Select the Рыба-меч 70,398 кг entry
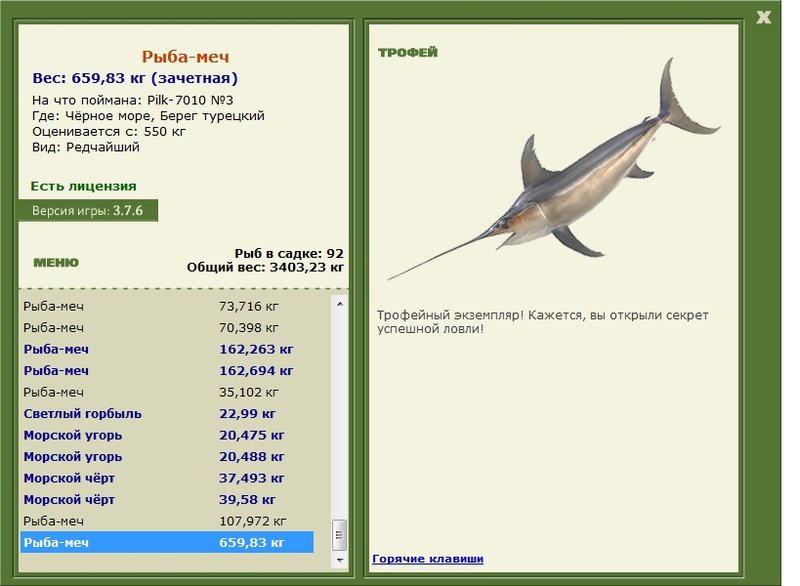The width and height of the screenshot is (800, 586). click(167, 328)
